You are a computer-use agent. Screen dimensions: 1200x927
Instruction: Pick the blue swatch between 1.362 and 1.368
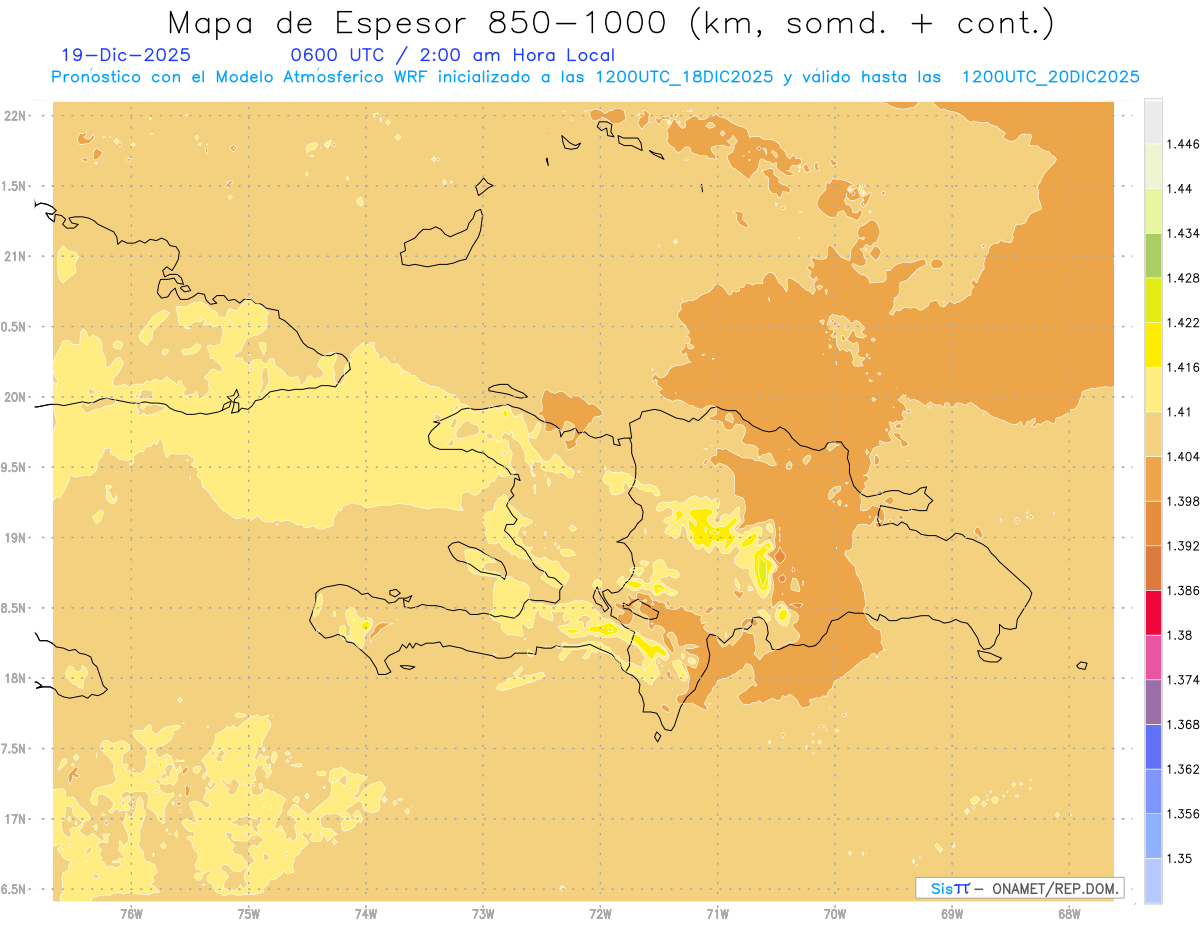[x=1153, y=747]
